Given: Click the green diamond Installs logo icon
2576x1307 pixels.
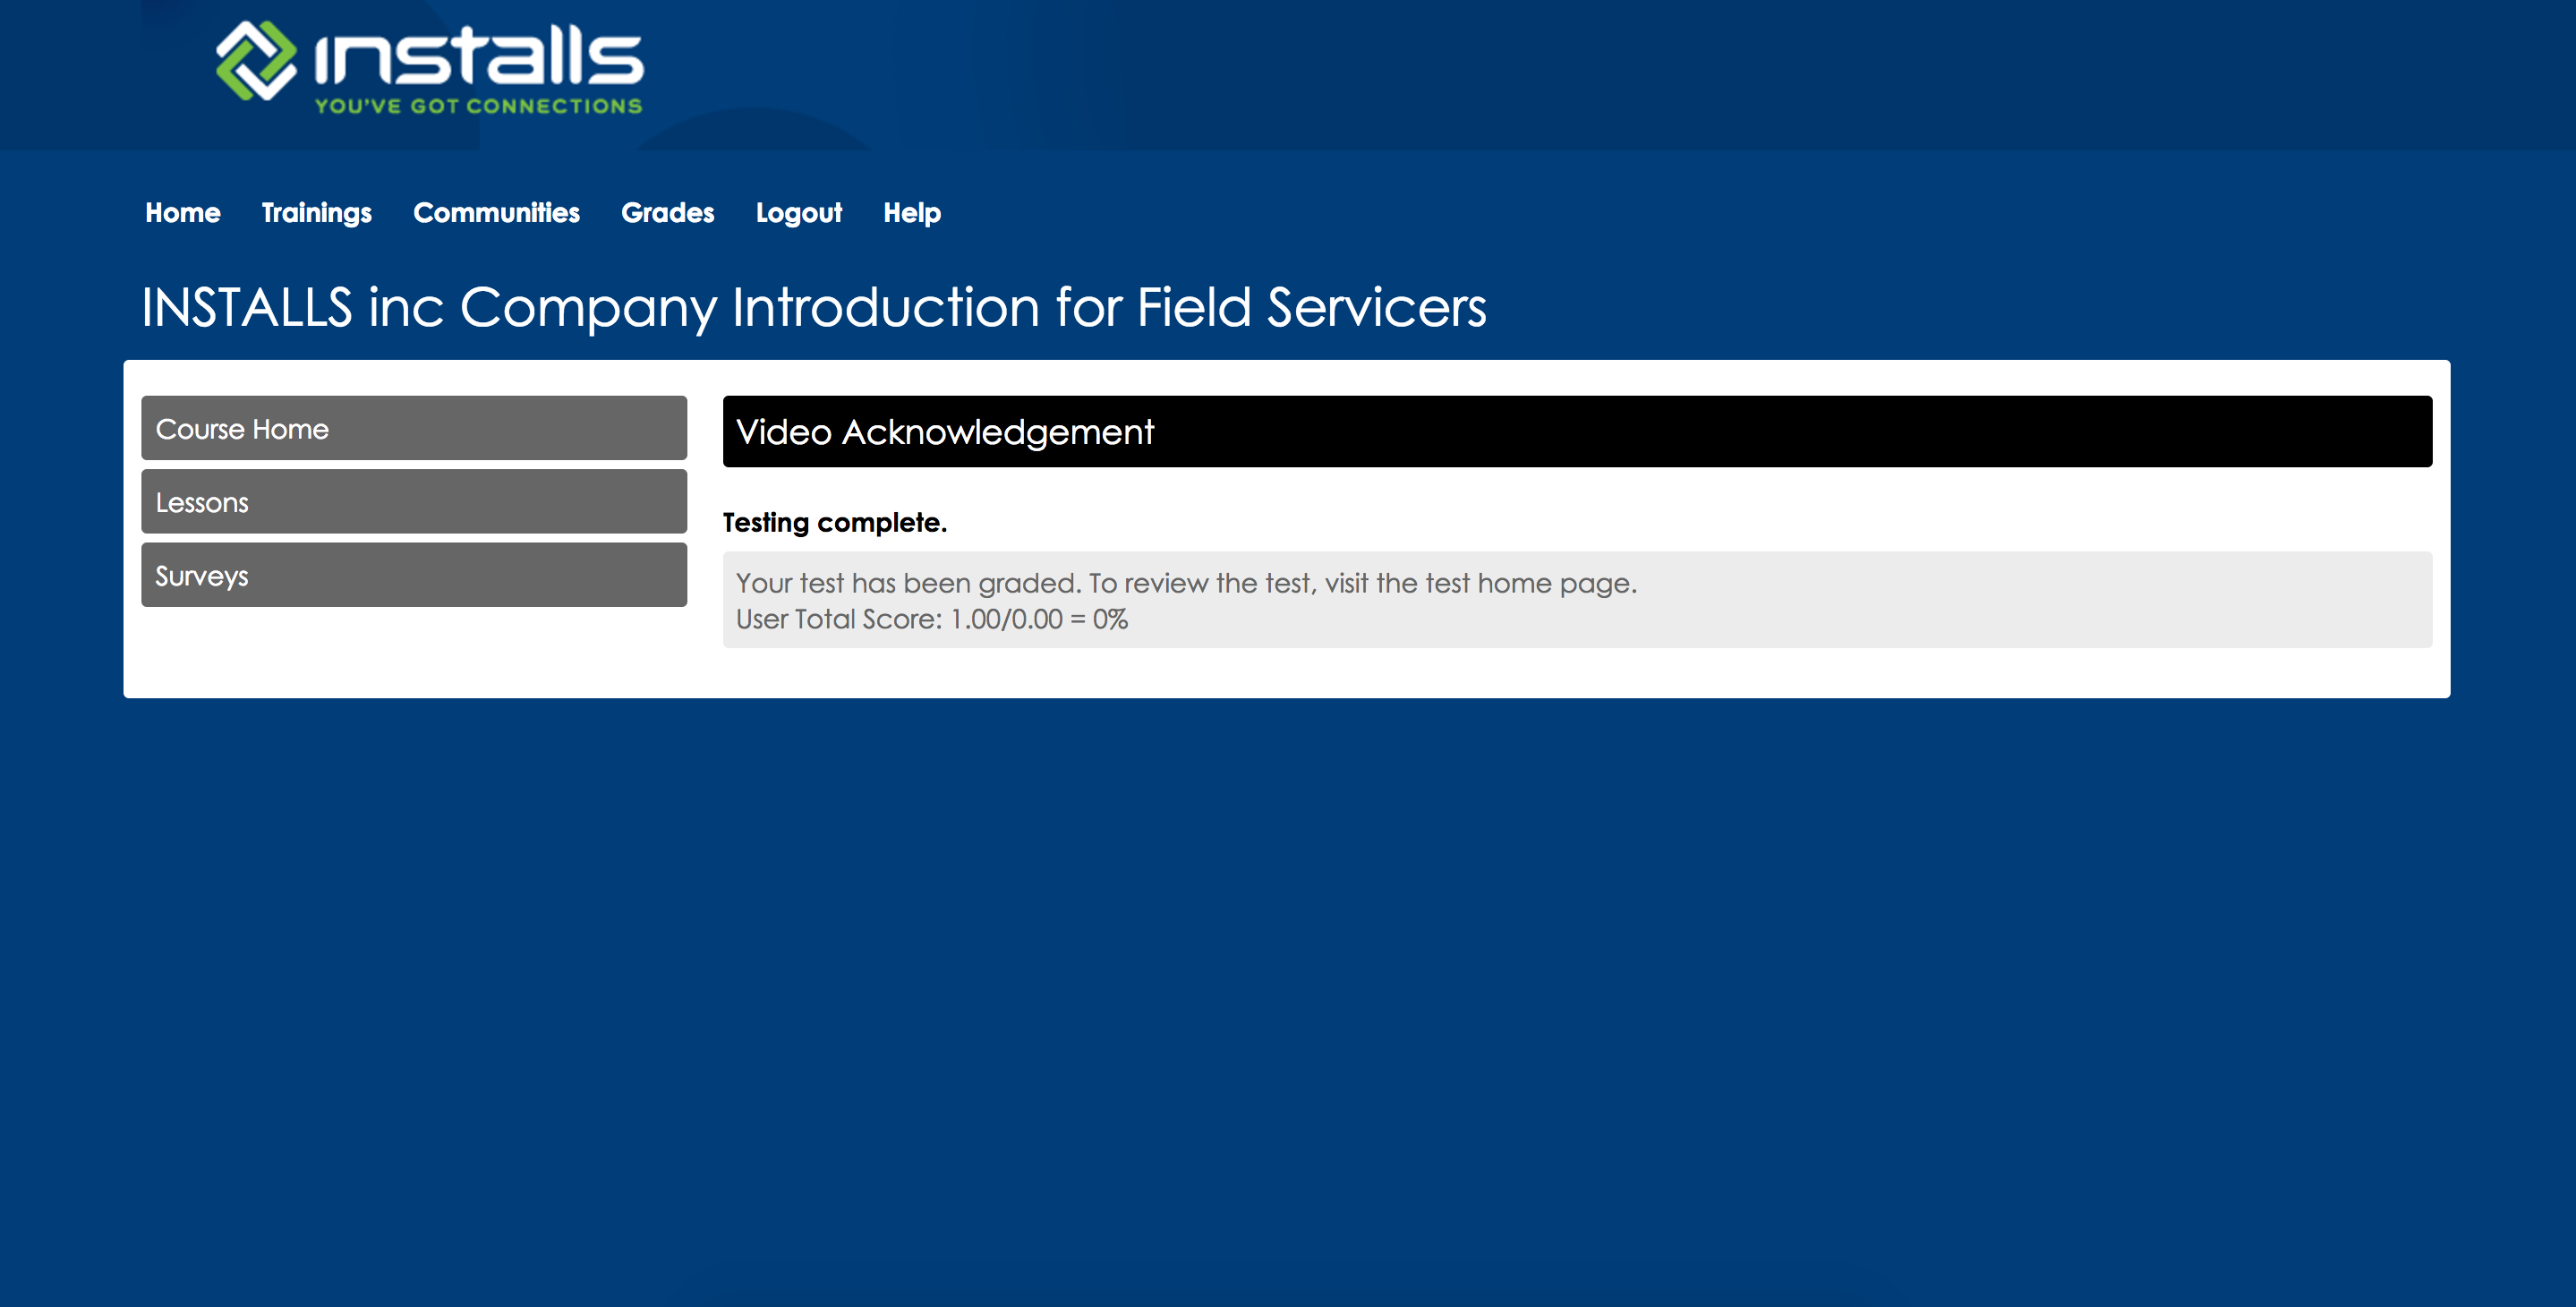Looking at the screenshot, I should pyautogui.click(x=256, y=61).
